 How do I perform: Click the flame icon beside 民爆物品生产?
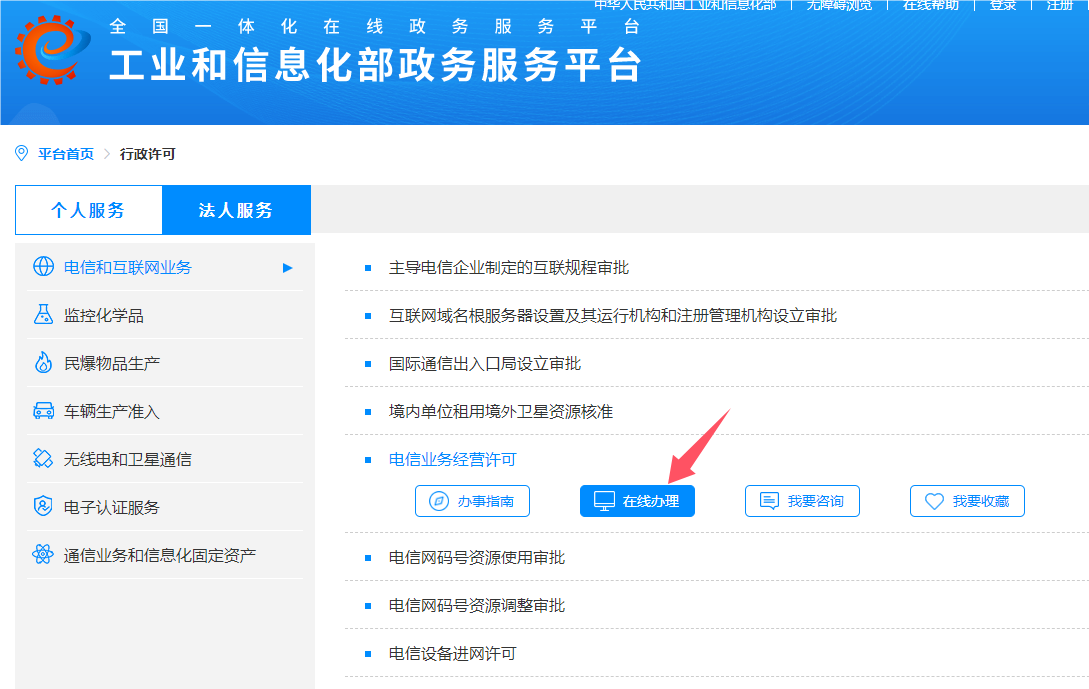pos(43,363)
